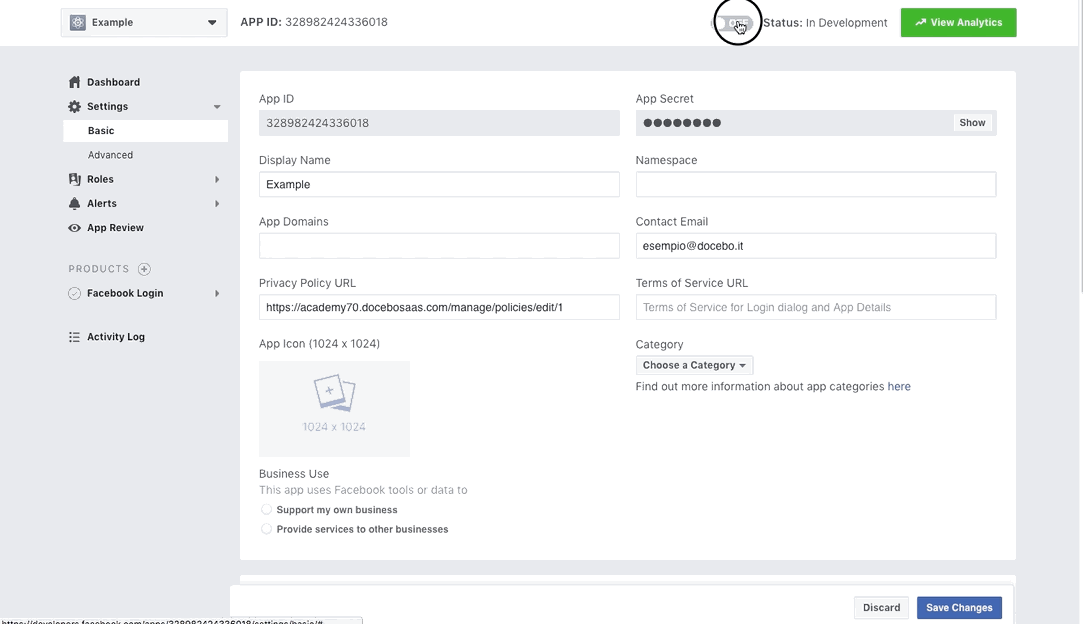Click the Alerts bell icon
The image size is (1083, 624).
[x=75, y=203]
